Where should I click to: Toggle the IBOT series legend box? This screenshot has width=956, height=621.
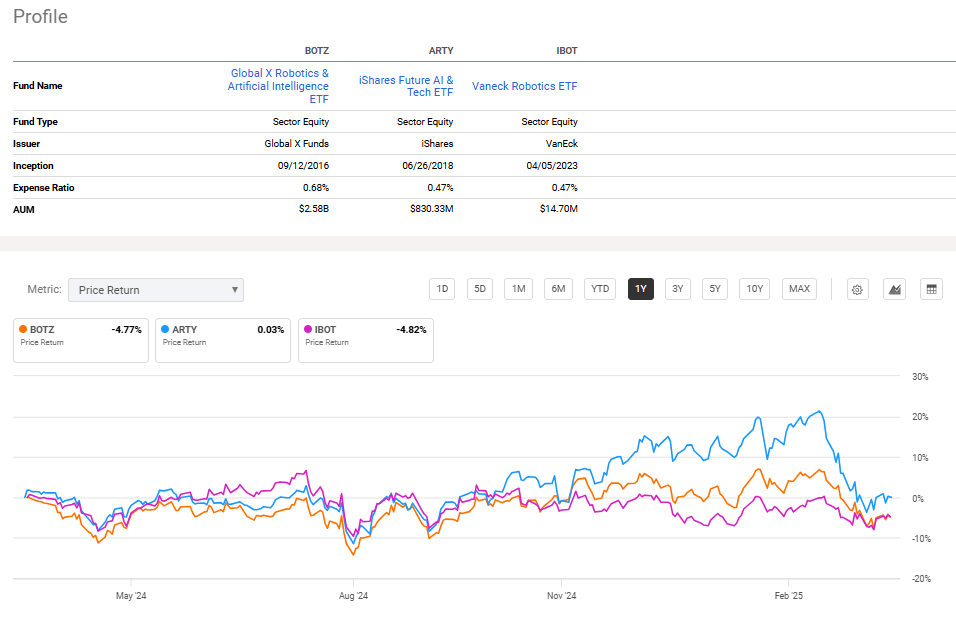(x=365, y=340)
